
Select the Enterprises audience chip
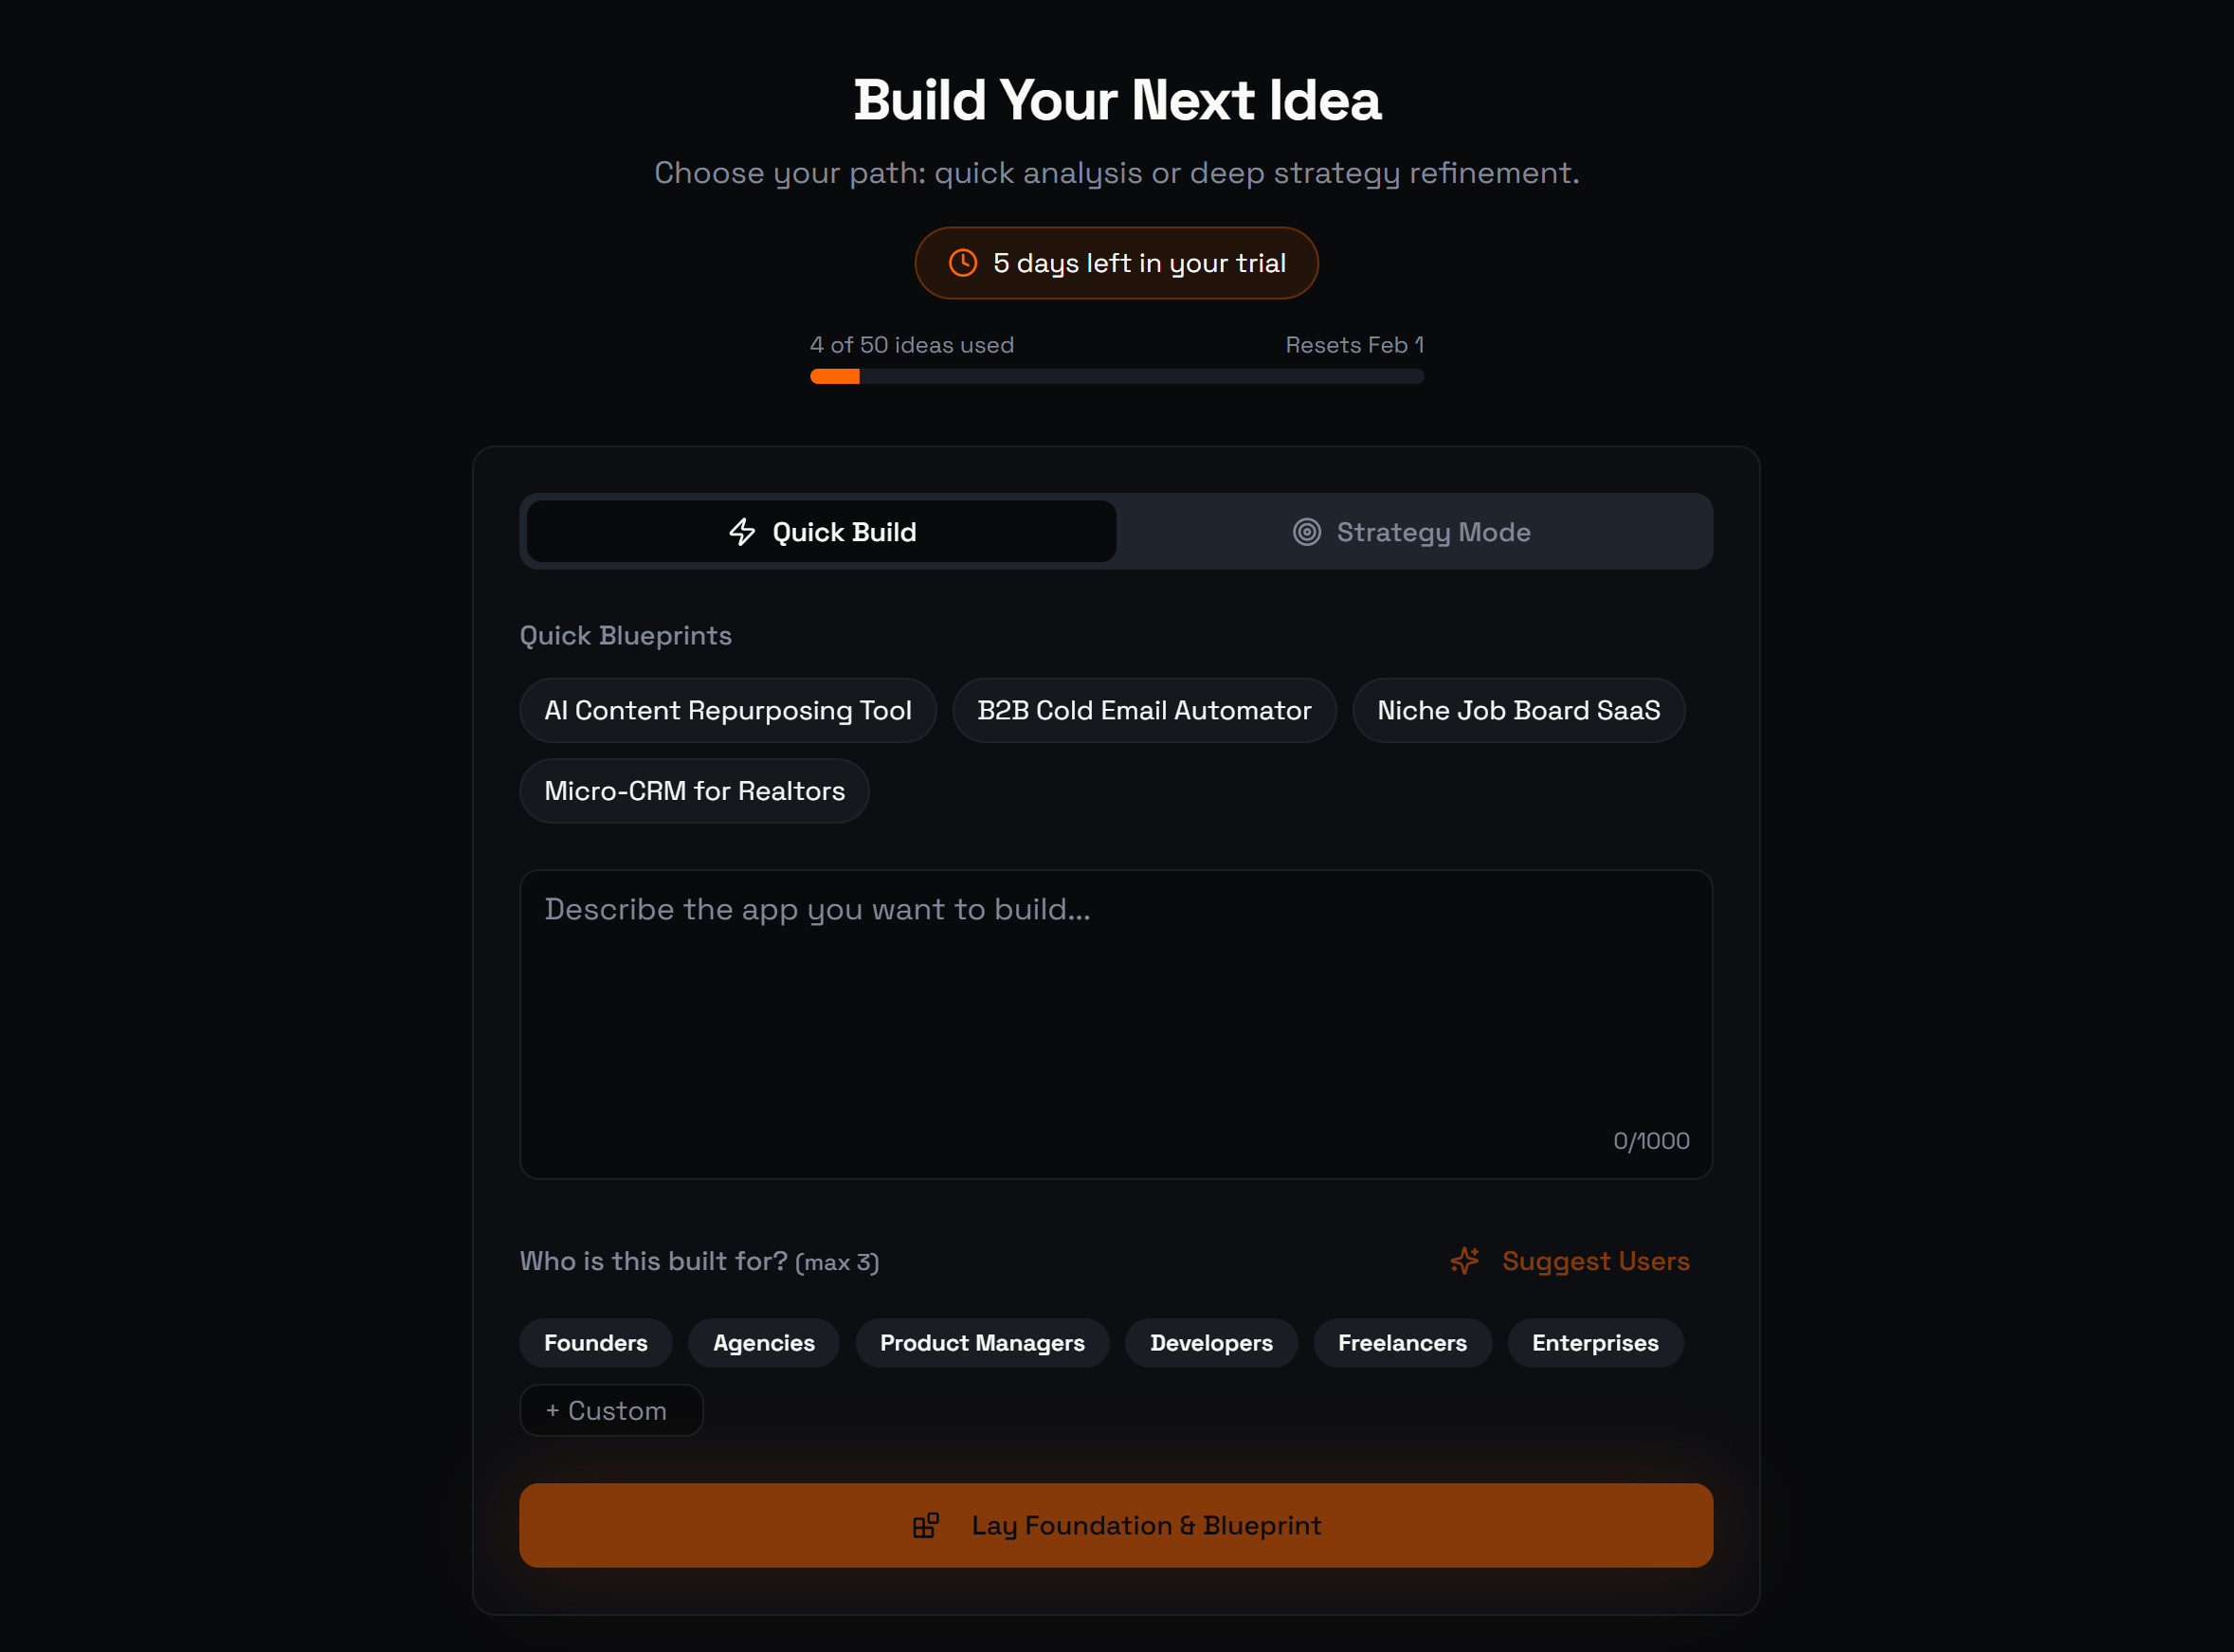(1595, 1343)
